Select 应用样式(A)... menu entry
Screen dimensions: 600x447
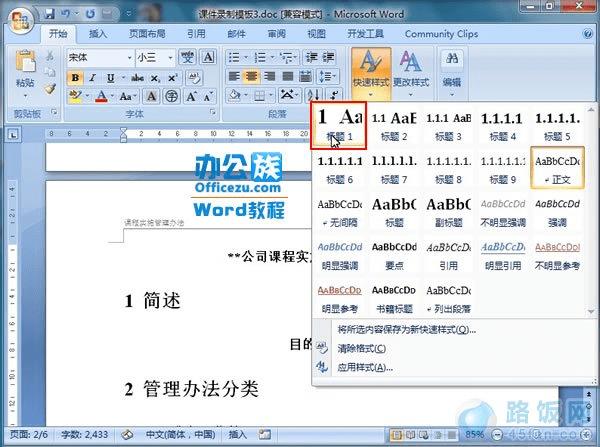[x=365, y=368]
